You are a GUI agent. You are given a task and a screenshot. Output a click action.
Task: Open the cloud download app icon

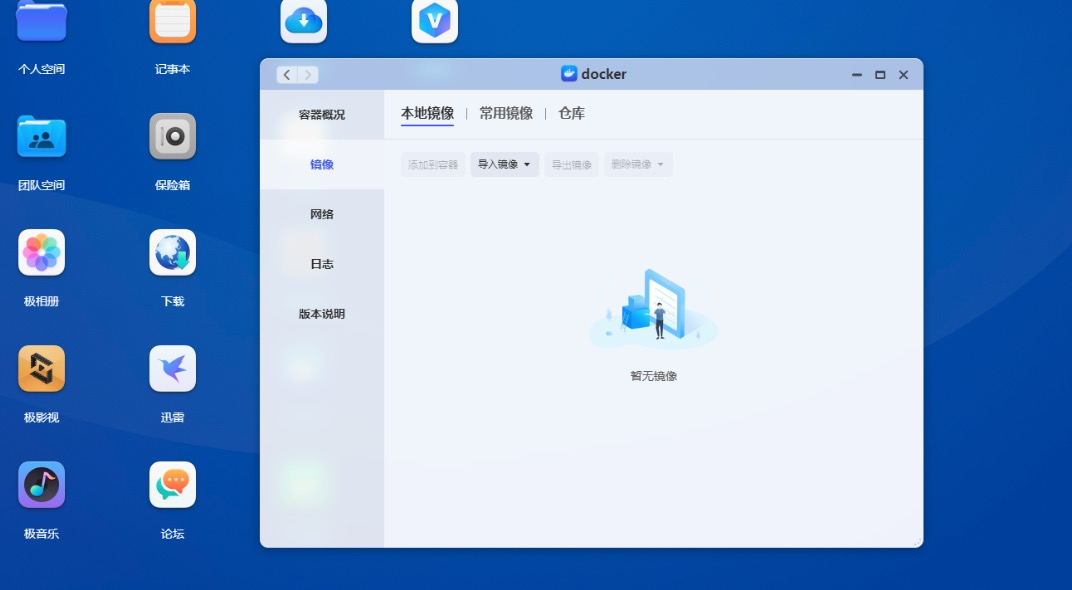click(304, 21)
